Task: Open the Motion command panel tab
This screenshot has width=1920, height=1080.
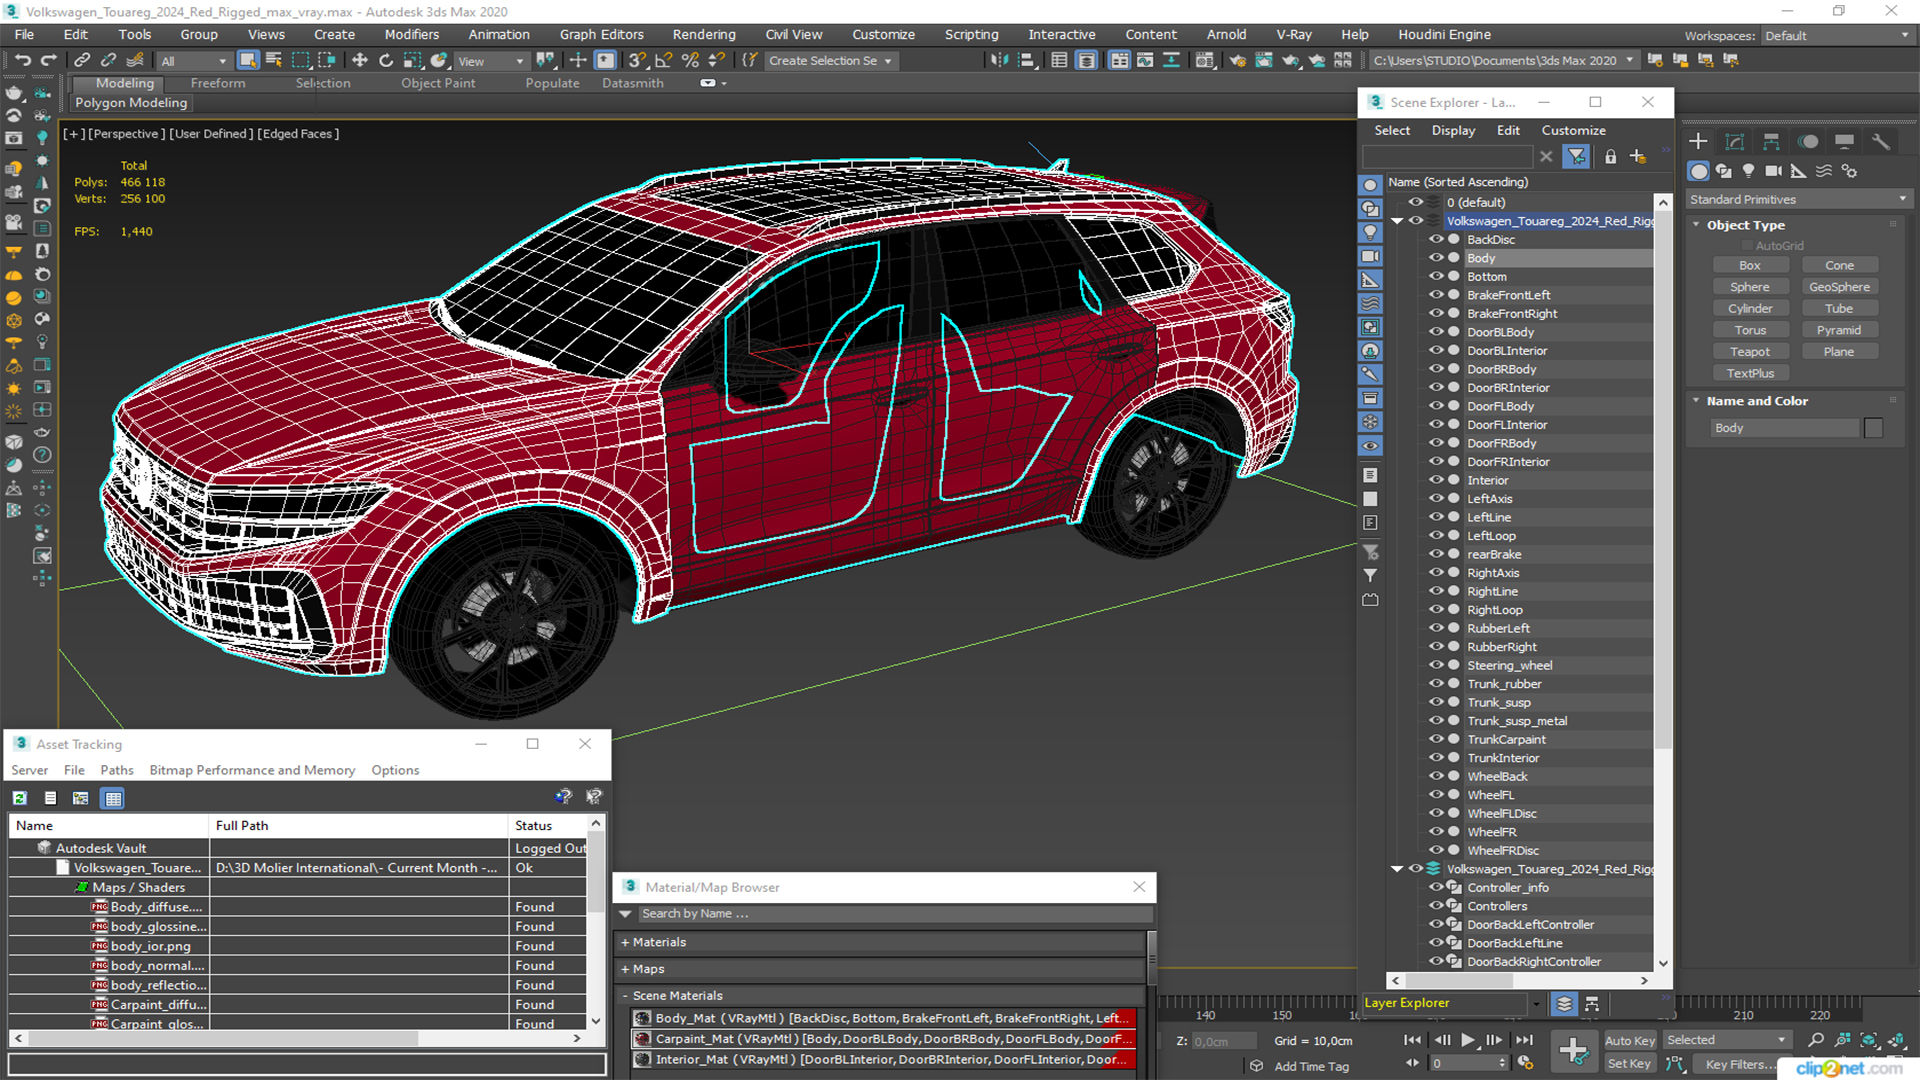Action: click(x=1808, y=142)
